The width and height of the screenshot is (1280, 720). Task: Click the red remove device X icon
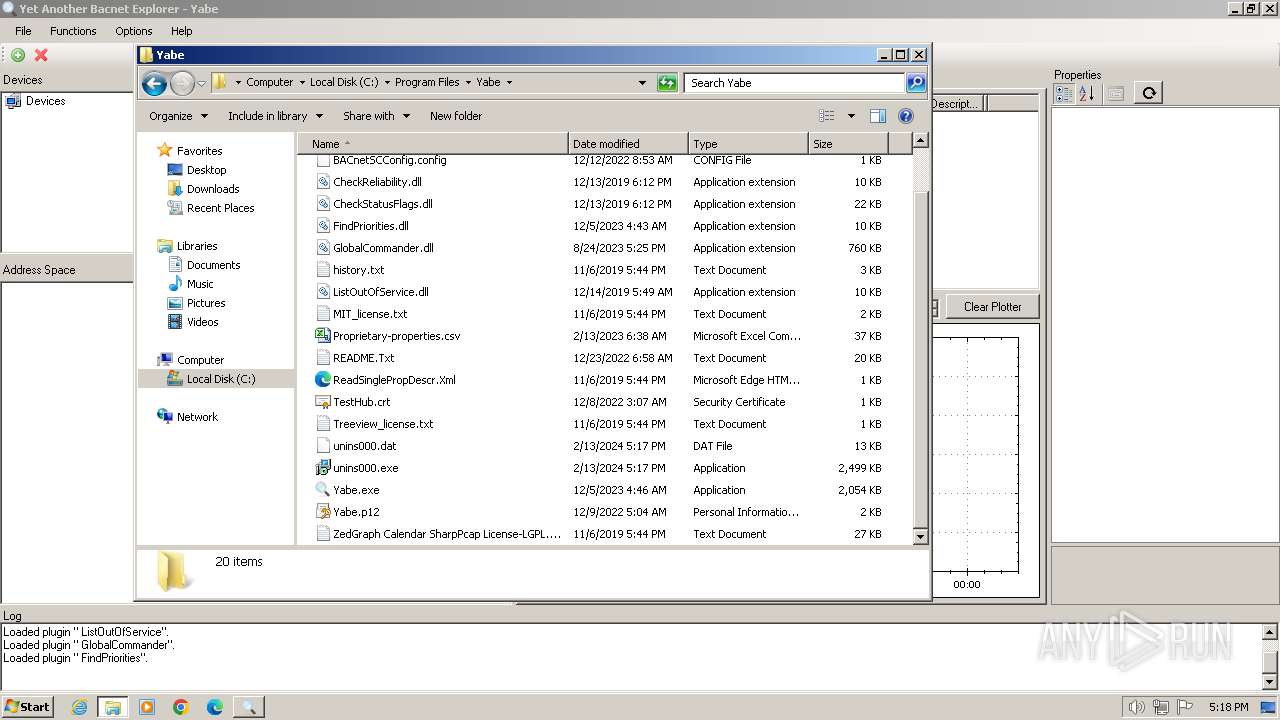point(41,55)
